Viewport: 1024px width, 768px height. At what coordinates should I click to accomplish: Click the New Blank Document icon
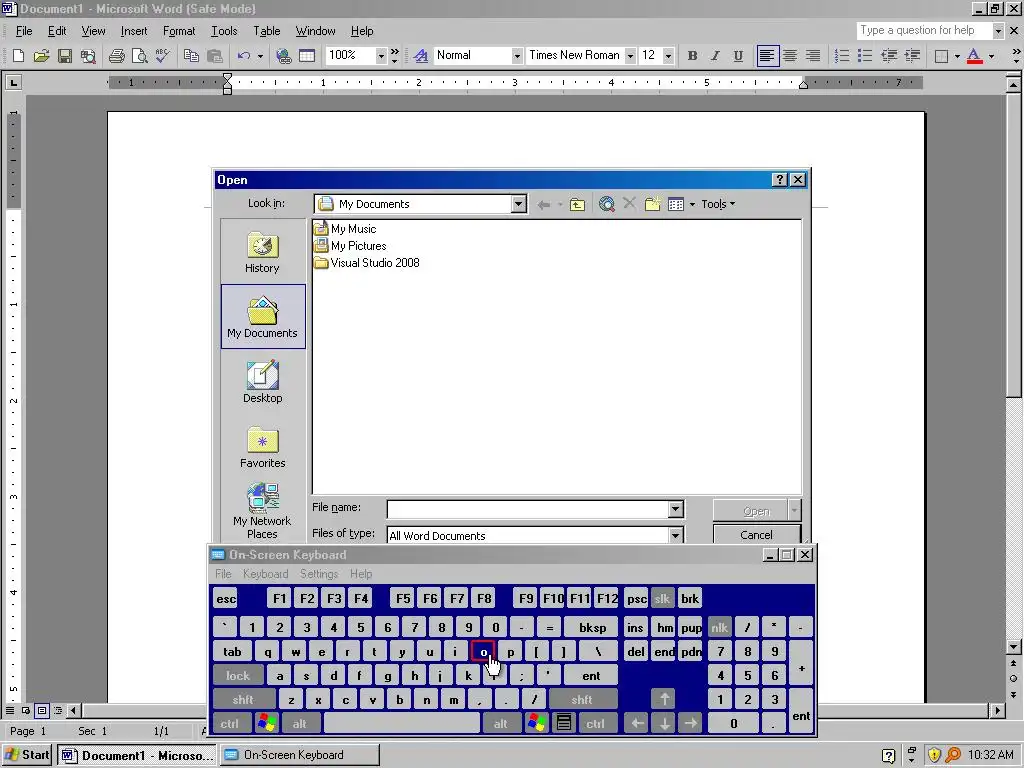pos(18,56)
